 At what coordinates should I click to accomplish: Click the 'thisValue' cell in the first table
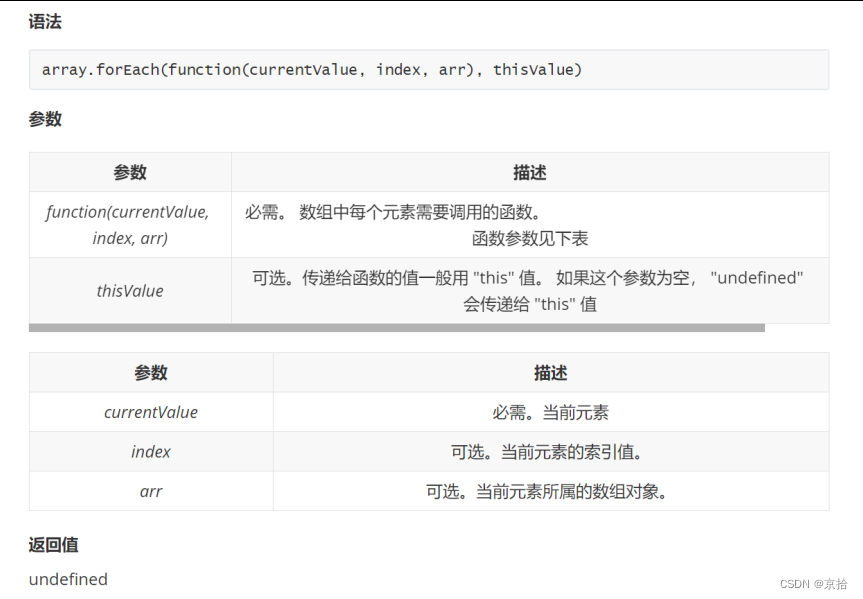click(x=130, y=291)
